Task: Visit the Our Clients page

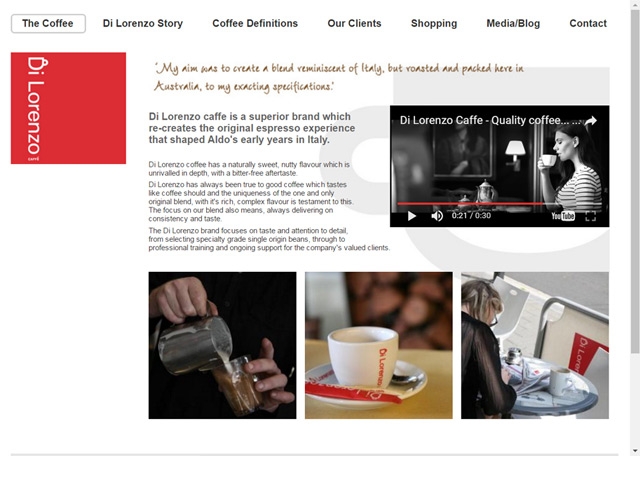Action: pos(354,23)
